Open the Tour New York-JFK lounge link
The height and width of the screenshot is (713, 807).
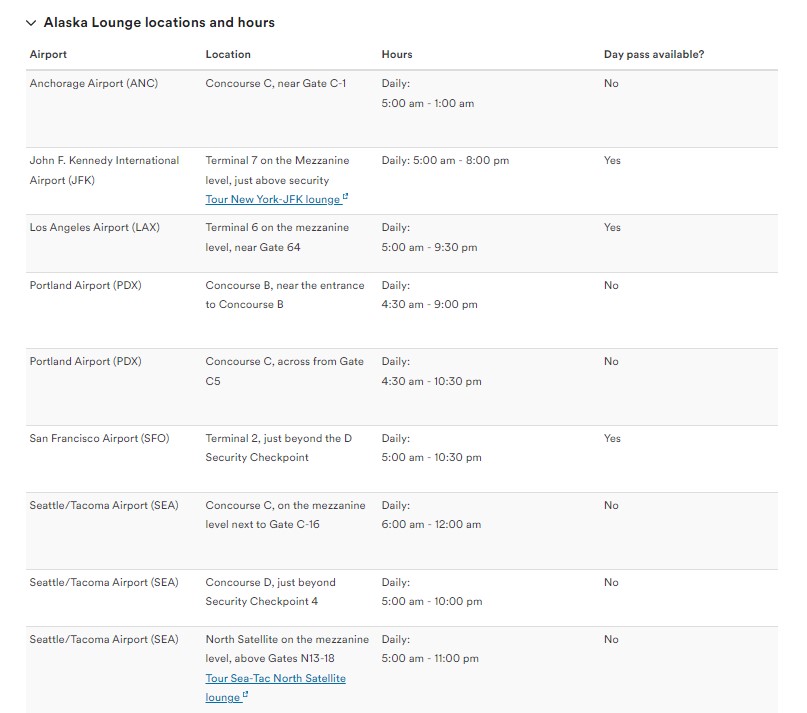pyautogui.click(x=273, y=199)
